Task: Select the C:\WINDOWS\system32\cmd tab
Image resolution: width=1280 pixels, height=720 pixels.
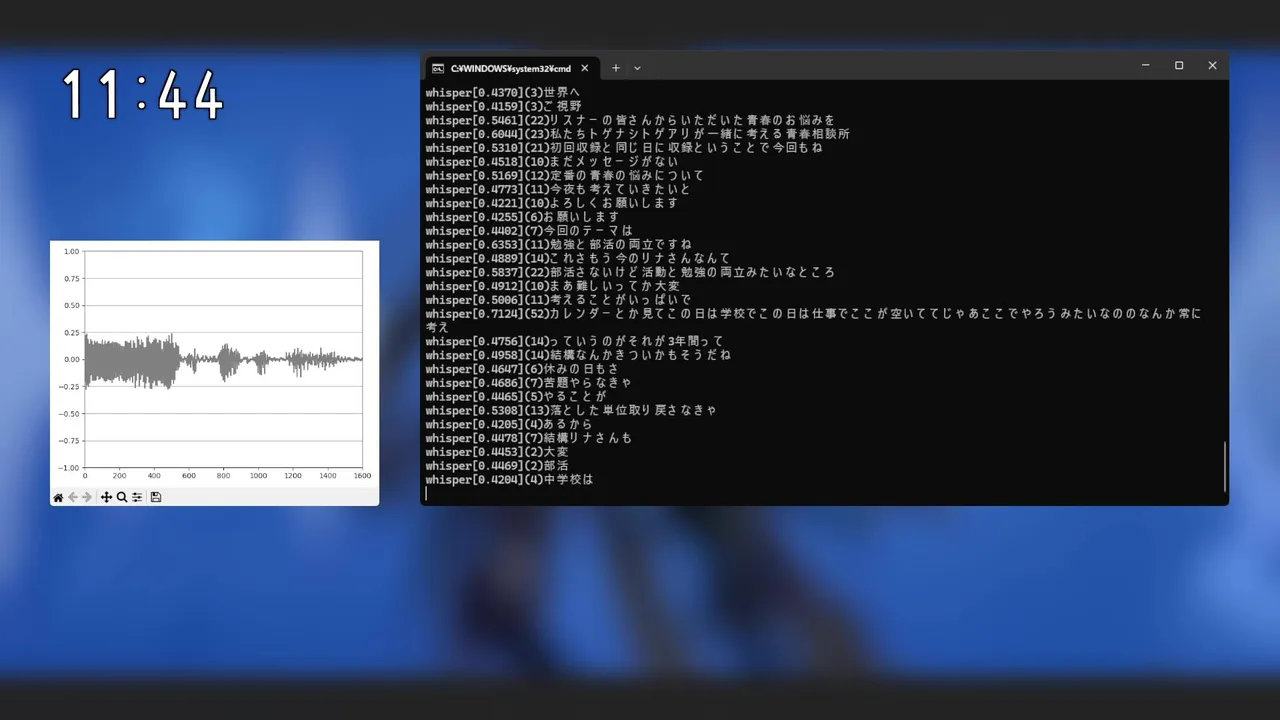Action: [511, 68]
